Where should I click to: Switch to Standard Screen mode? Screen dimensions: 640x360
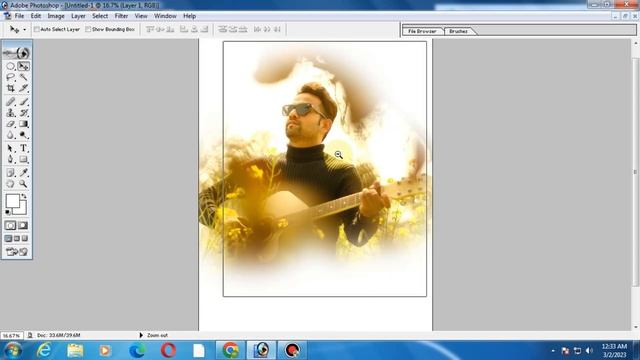(x=8, y=238)
